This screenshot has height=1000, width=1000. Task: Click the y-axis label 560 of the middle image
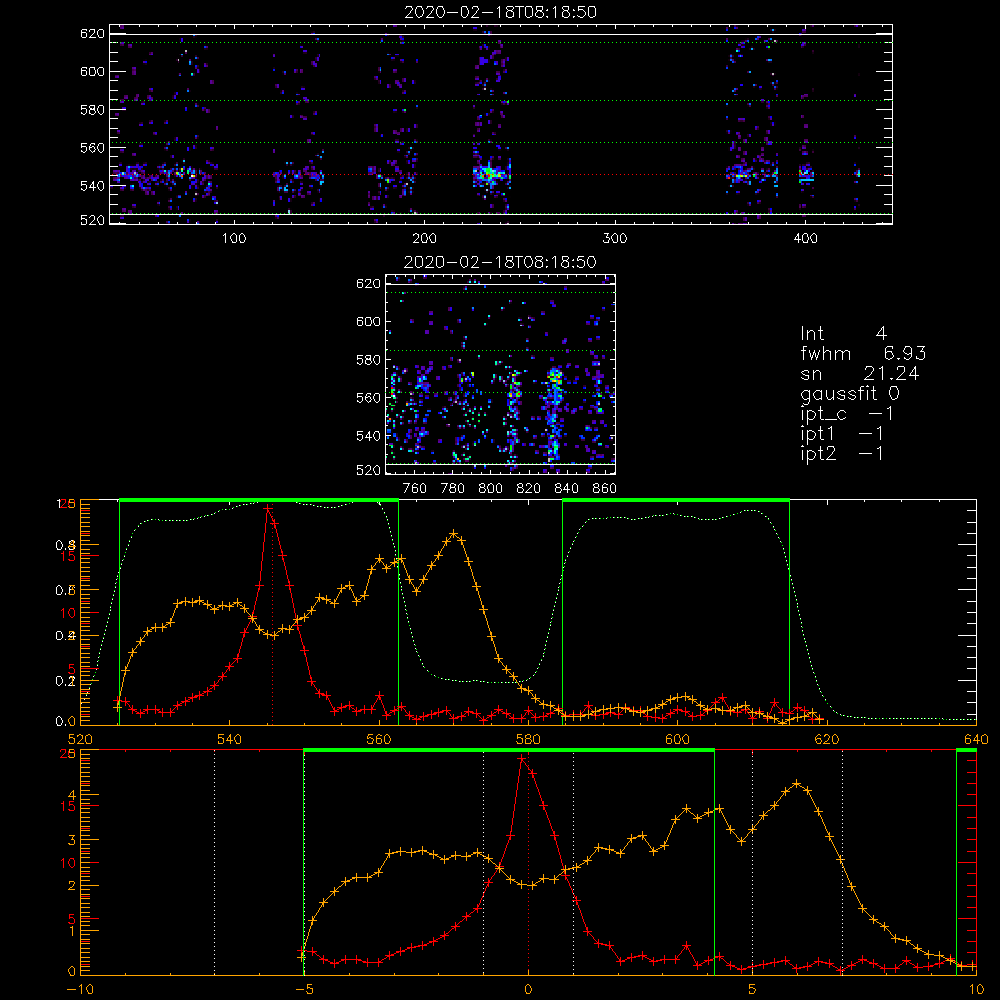(369, 398)
